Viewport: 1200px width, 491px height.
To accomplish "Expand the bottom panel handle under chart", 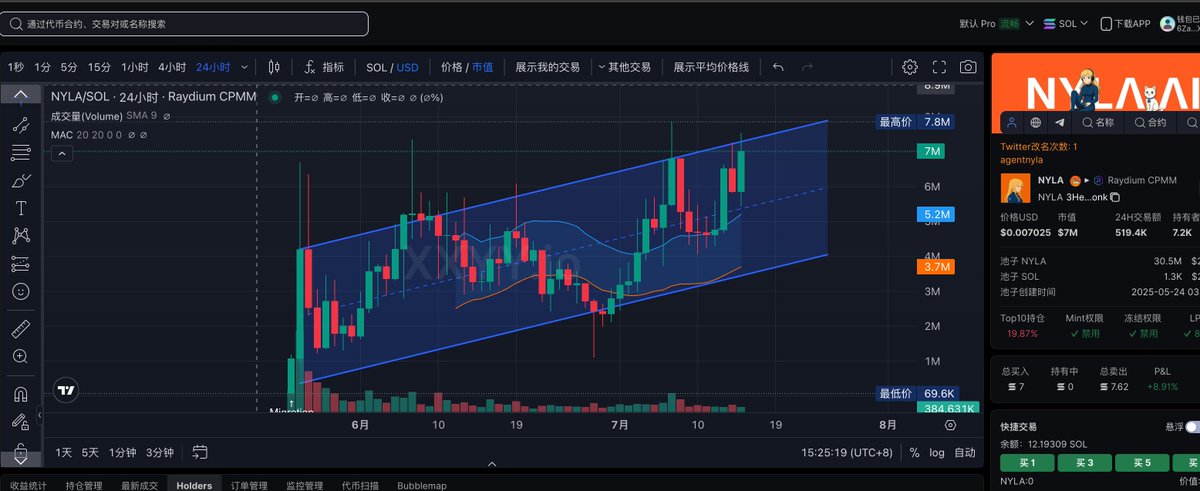I will 491,465.
